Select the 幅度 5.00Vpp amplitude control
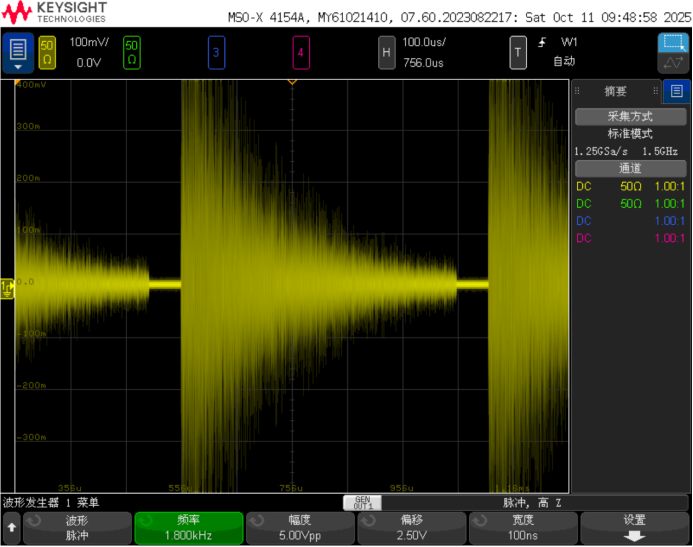Screen dimensions: 693x547 click(x=301, y=528)
